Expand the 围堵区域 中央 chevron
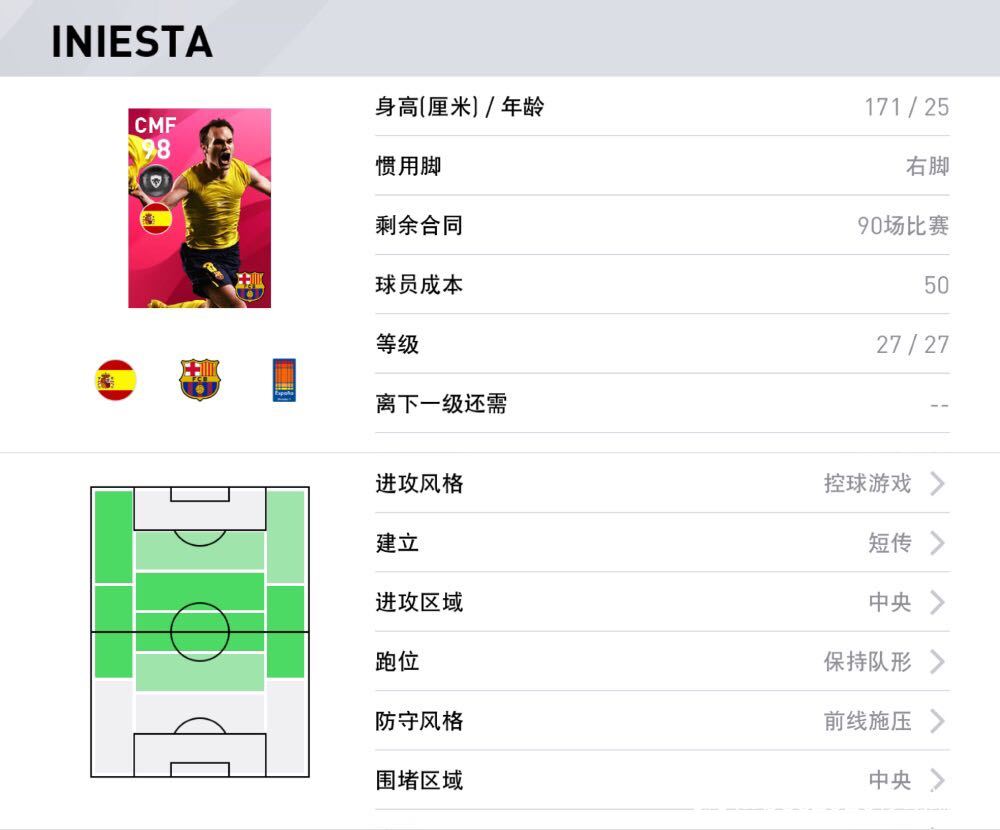1000x830 pixels. (937, 780)
